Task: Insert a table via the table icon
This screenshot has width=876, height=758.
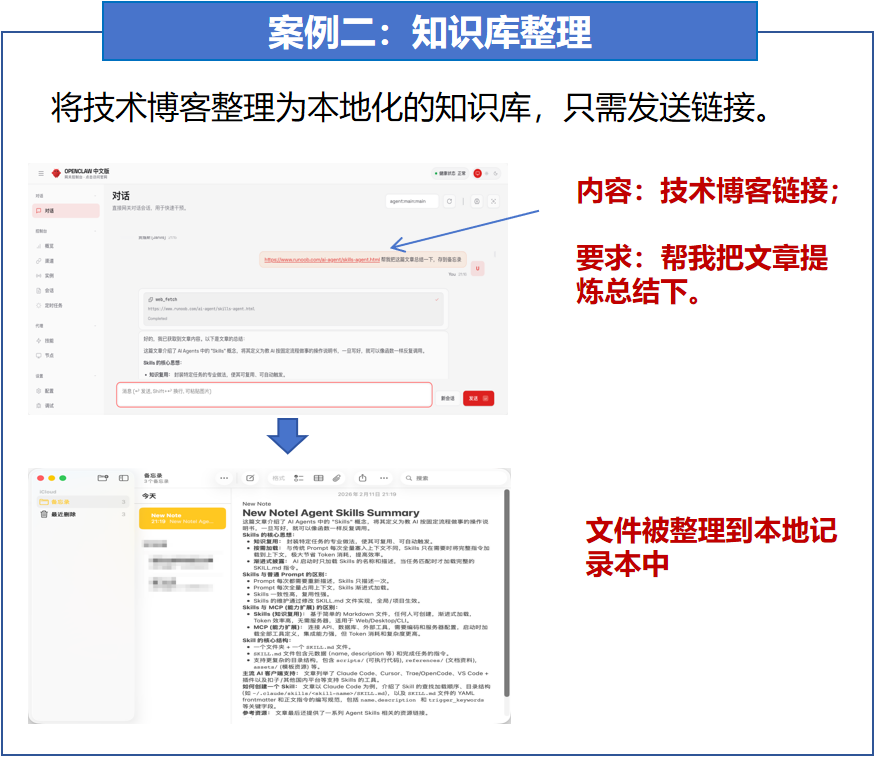Action: tap(319, 478)
